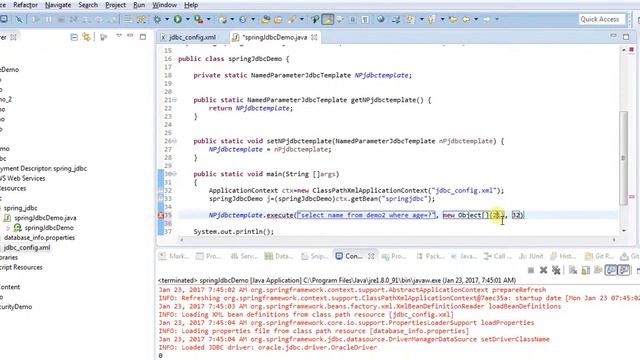Toggle Block Selection Mode icon

352,19
